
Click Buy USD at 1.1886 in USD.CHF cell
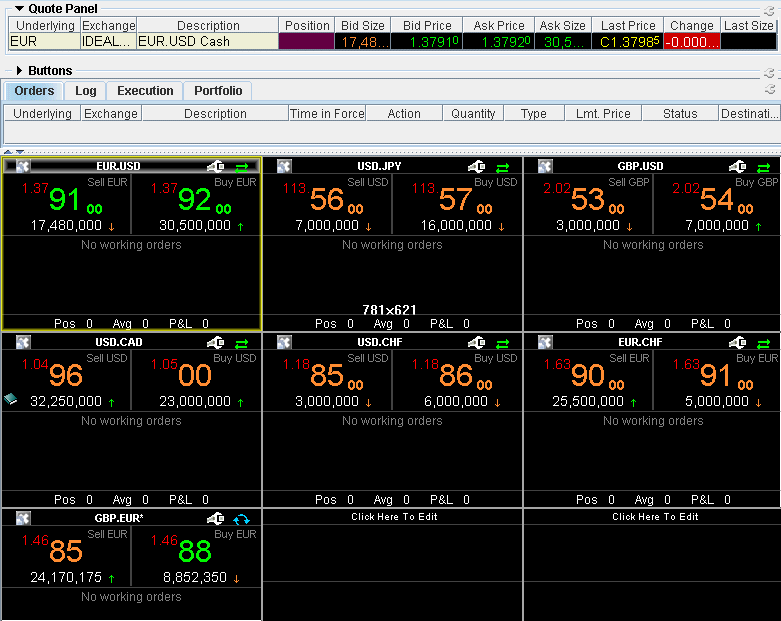point(457,380)
